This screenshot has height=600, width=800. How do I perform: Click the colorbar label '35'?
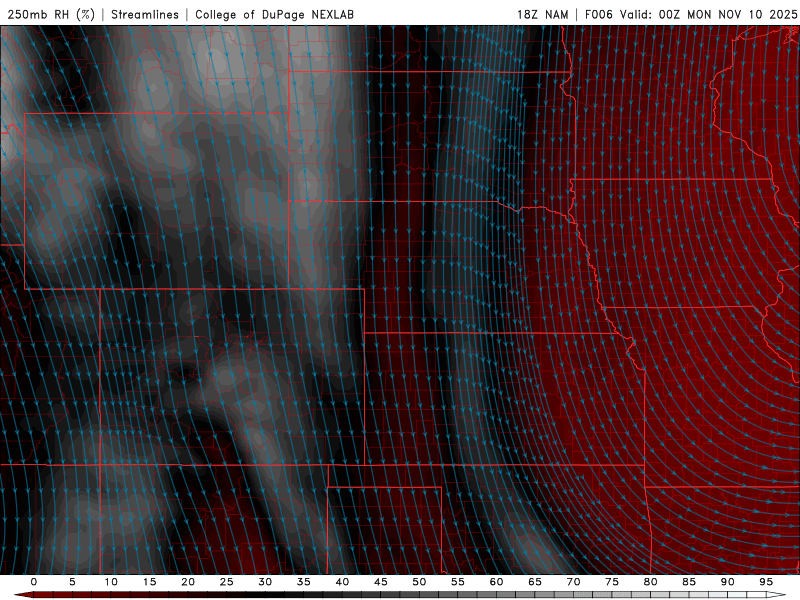304,582
